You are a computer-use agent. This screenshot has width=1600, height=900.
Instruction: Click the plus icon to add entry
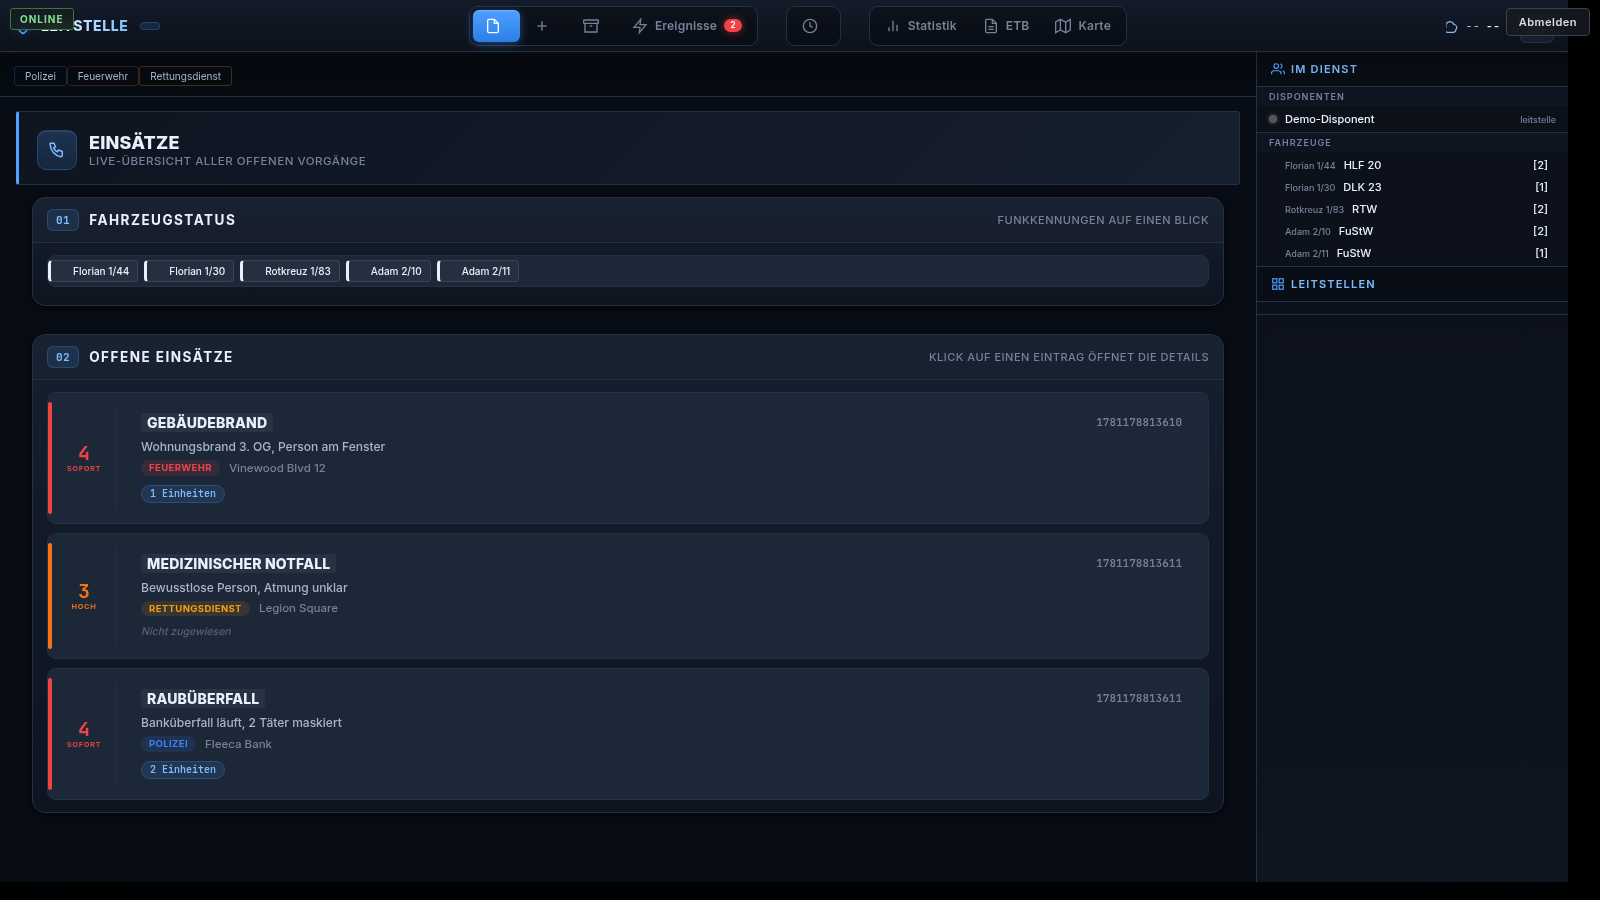(542, 26)
